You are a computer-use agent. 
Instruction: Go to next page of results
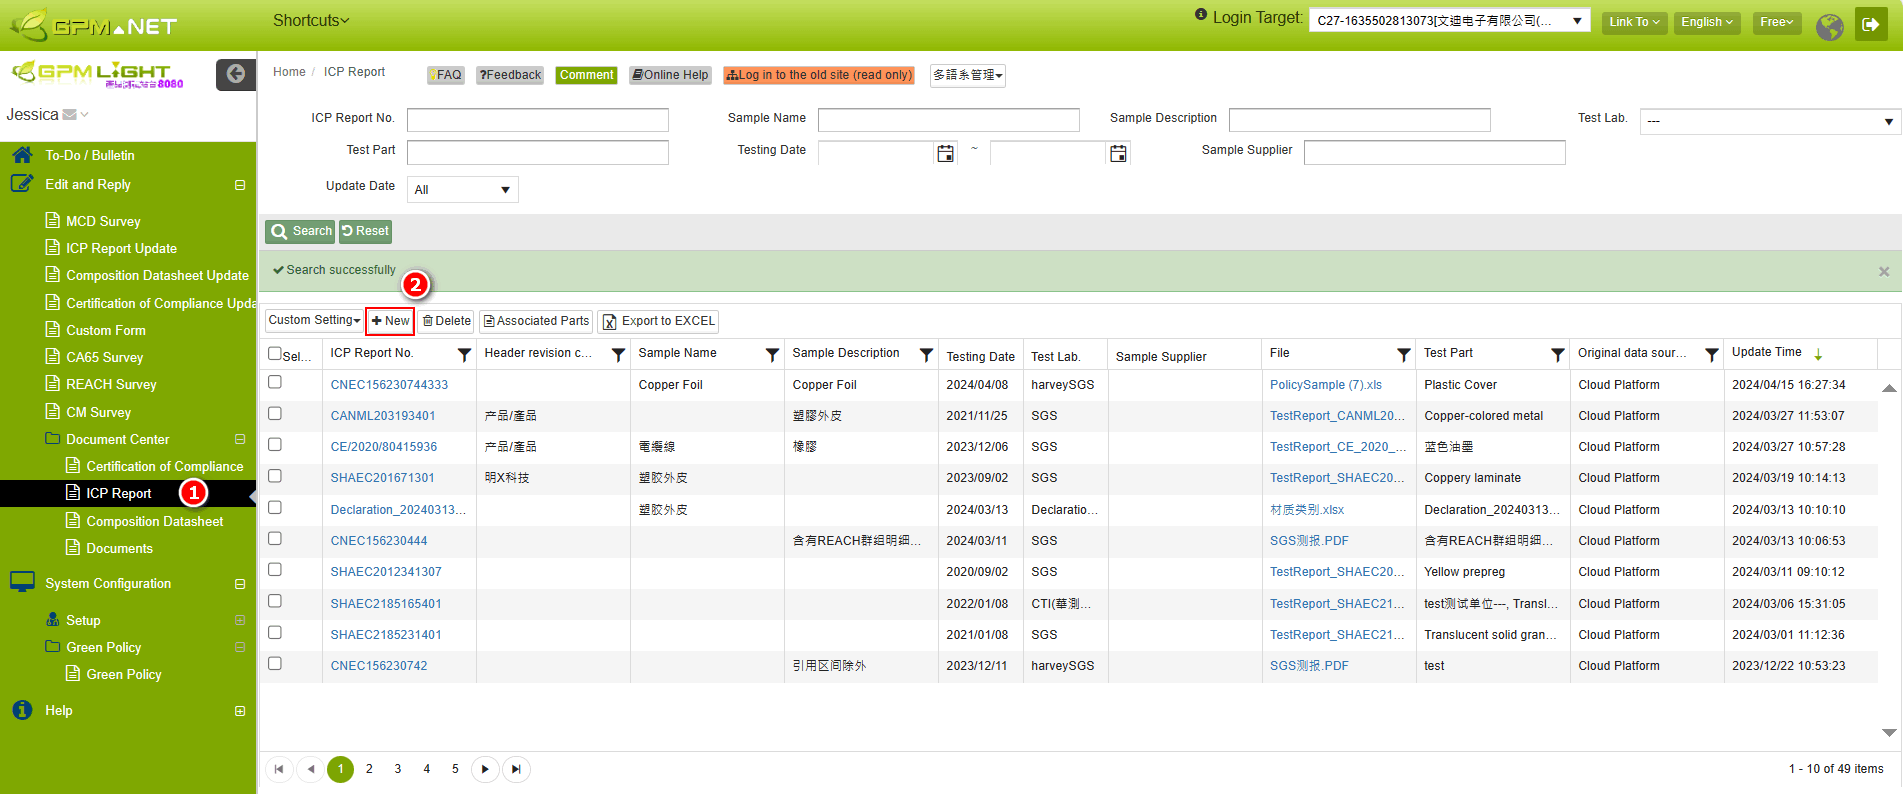tap(485, 769)
